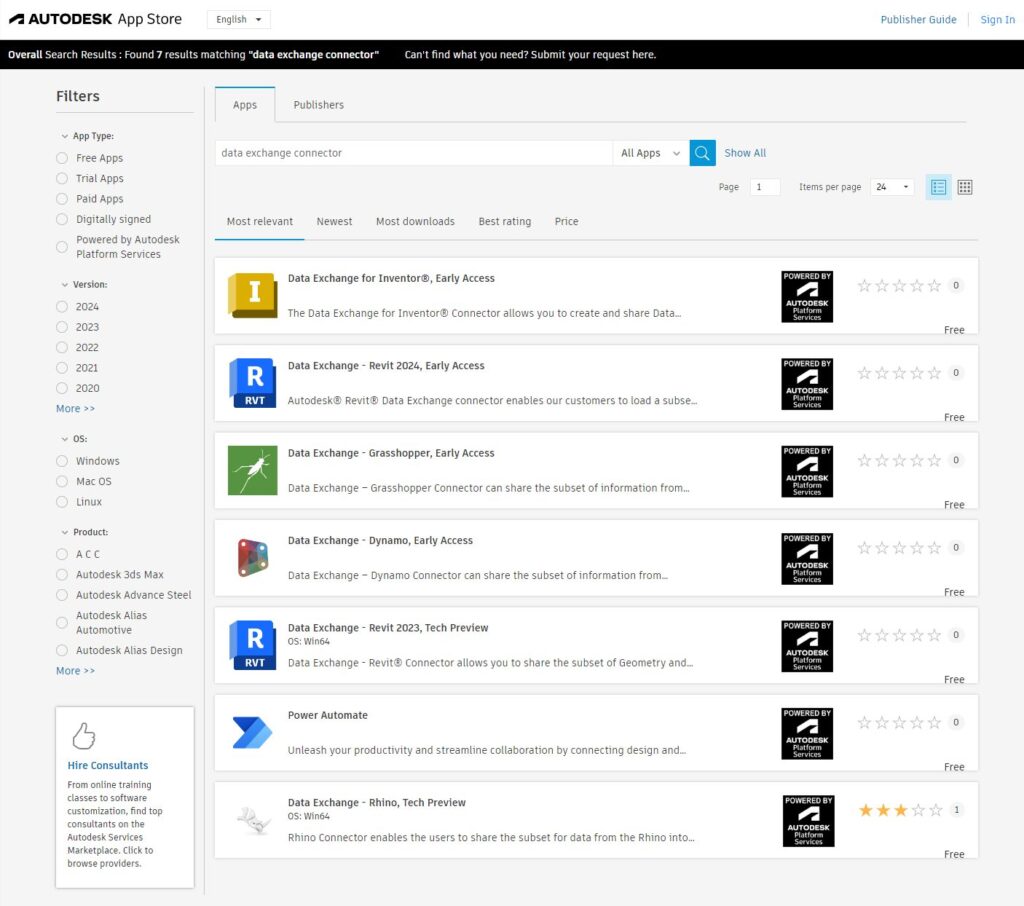Select the Linux OS filter

tap(62, 502)
